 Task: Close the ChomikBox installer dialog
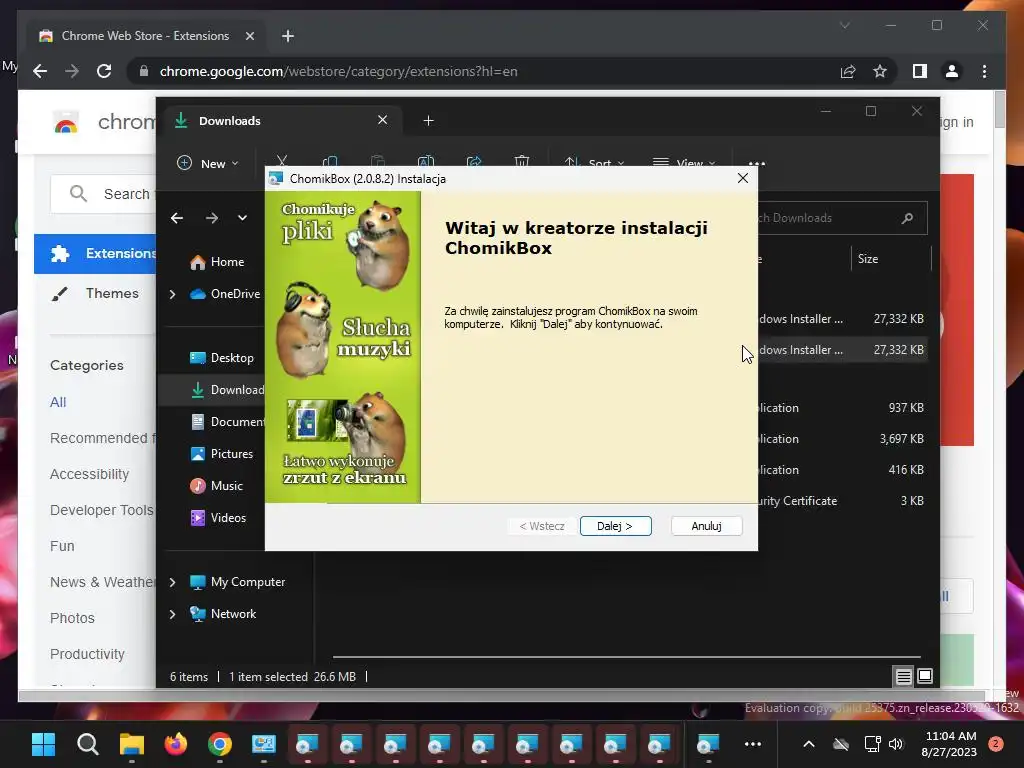(x=743, y=178)
